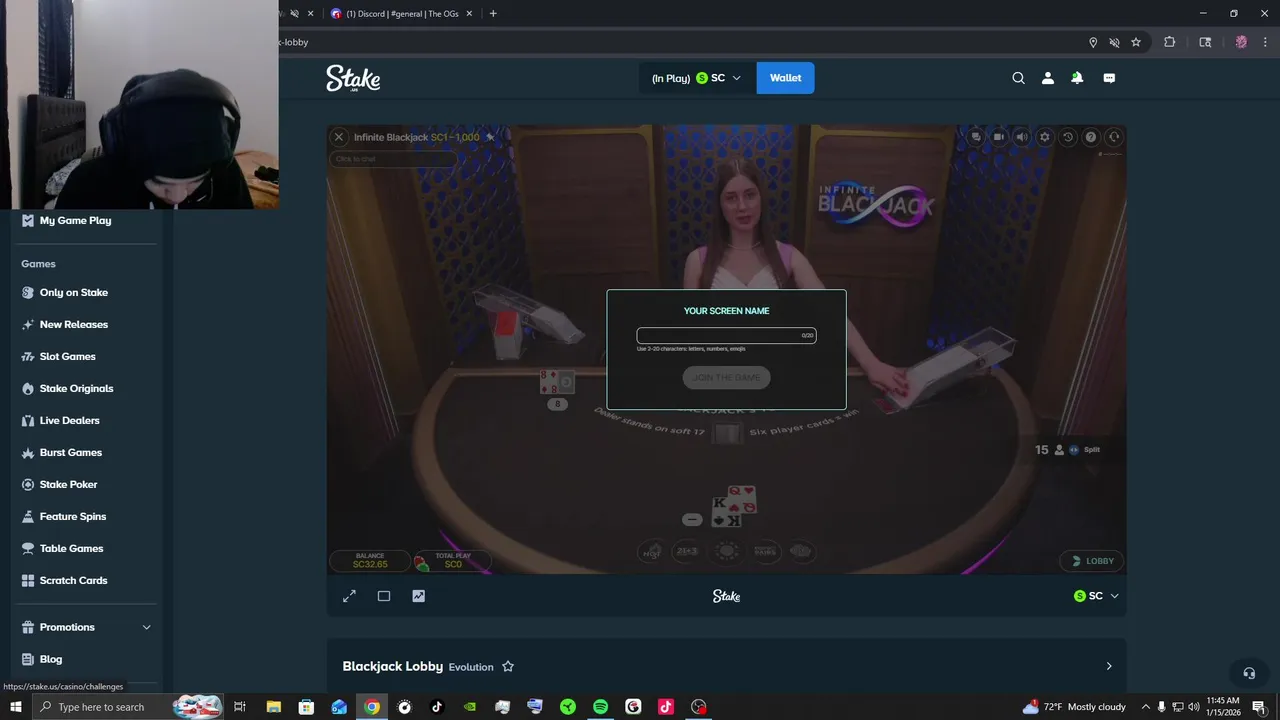Open the in-game chat panel icon
The image size is (1280, 720).
pos(976,137)
